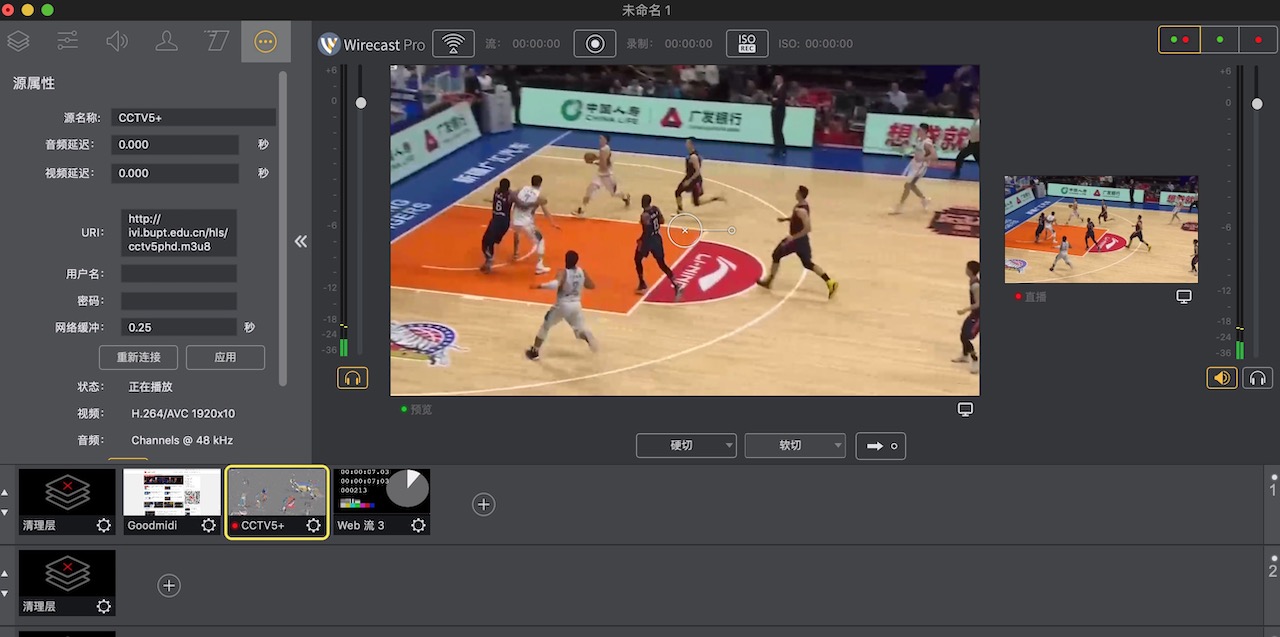1280x637 pixels.
Task: Toggle the live headphone monitor button
Action: (1258, 378)
